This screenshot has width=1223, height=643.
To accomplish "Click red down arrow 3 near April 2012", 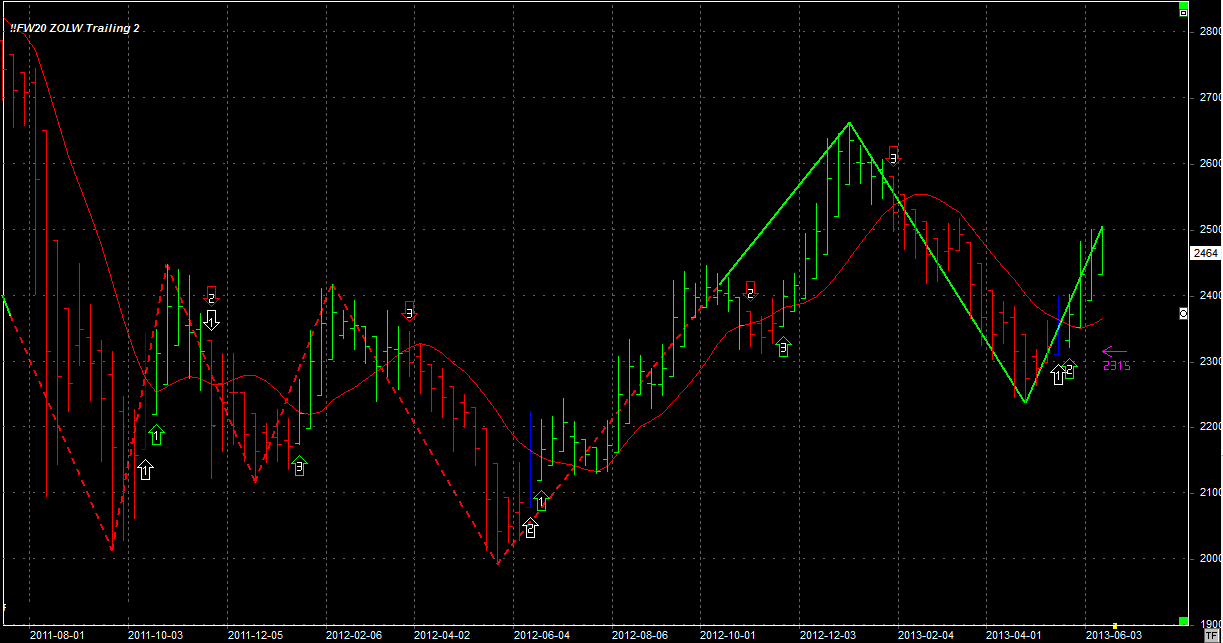I will (409, 311).
